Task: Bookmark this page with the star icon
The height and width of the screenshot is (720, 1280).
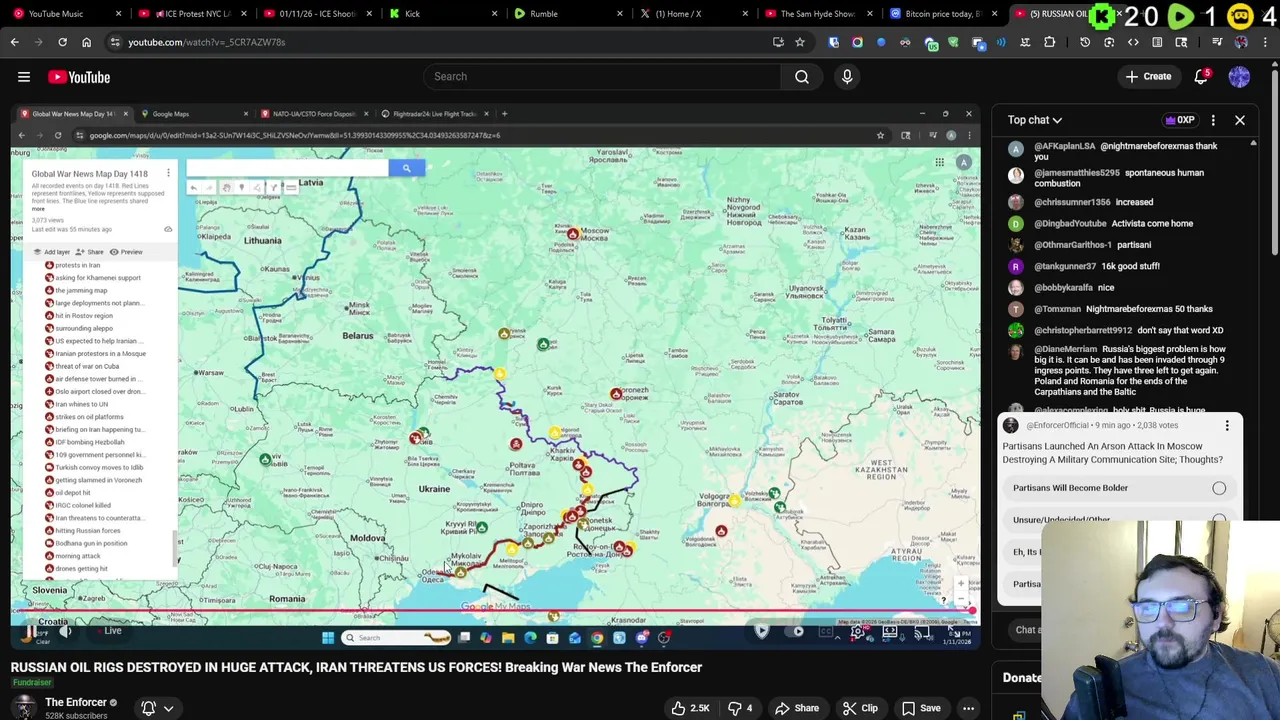Action: point(800,42)
